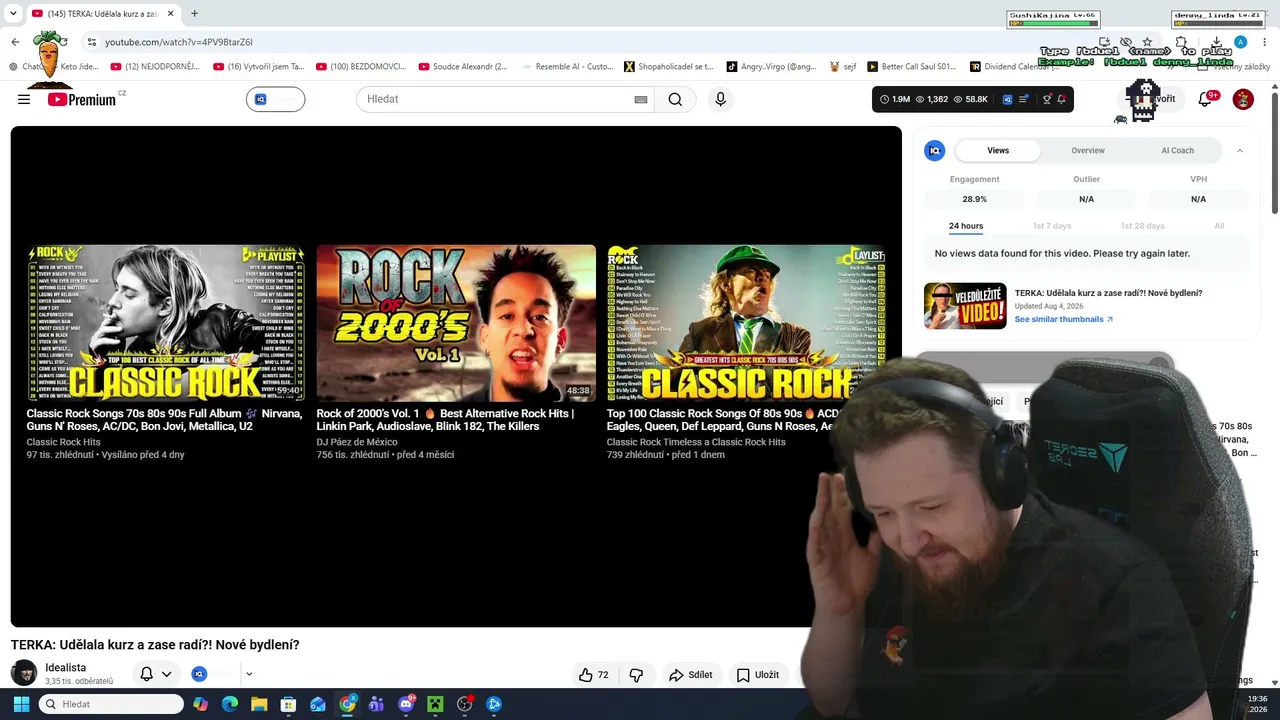Image resolution: width=1280 pixels, height=720 pixels.
Task: Select the 1st 28 days views range
Action: pyautogui.click(x=1143, y=226)
